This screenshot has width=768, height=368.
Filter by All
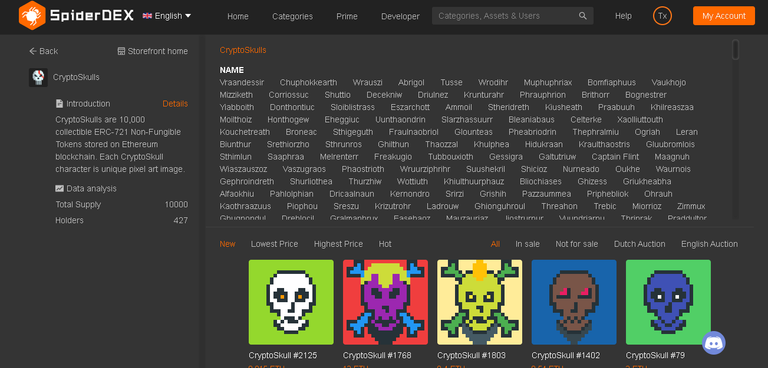495,244
